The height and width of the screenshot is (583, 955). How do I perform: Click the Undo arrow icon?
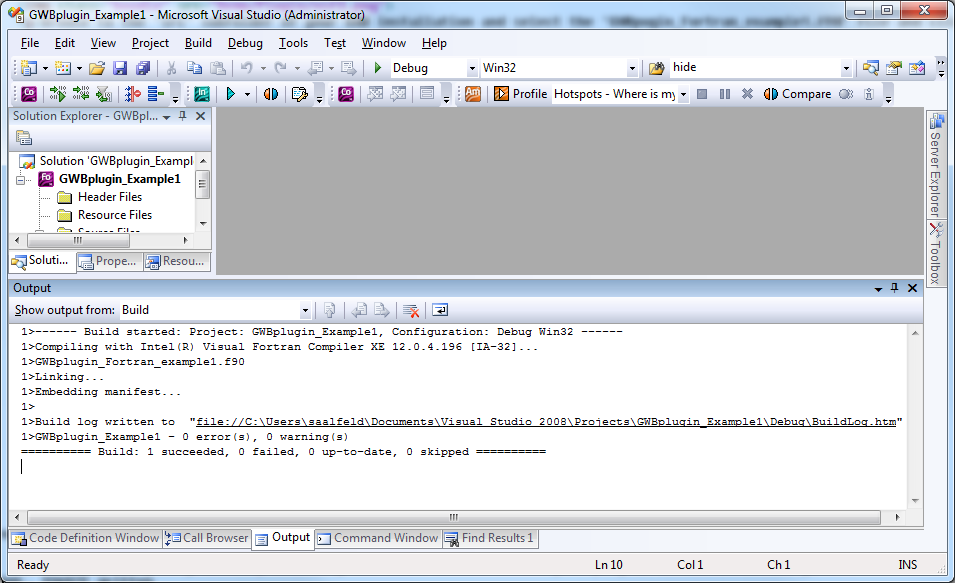click(247, 68)
